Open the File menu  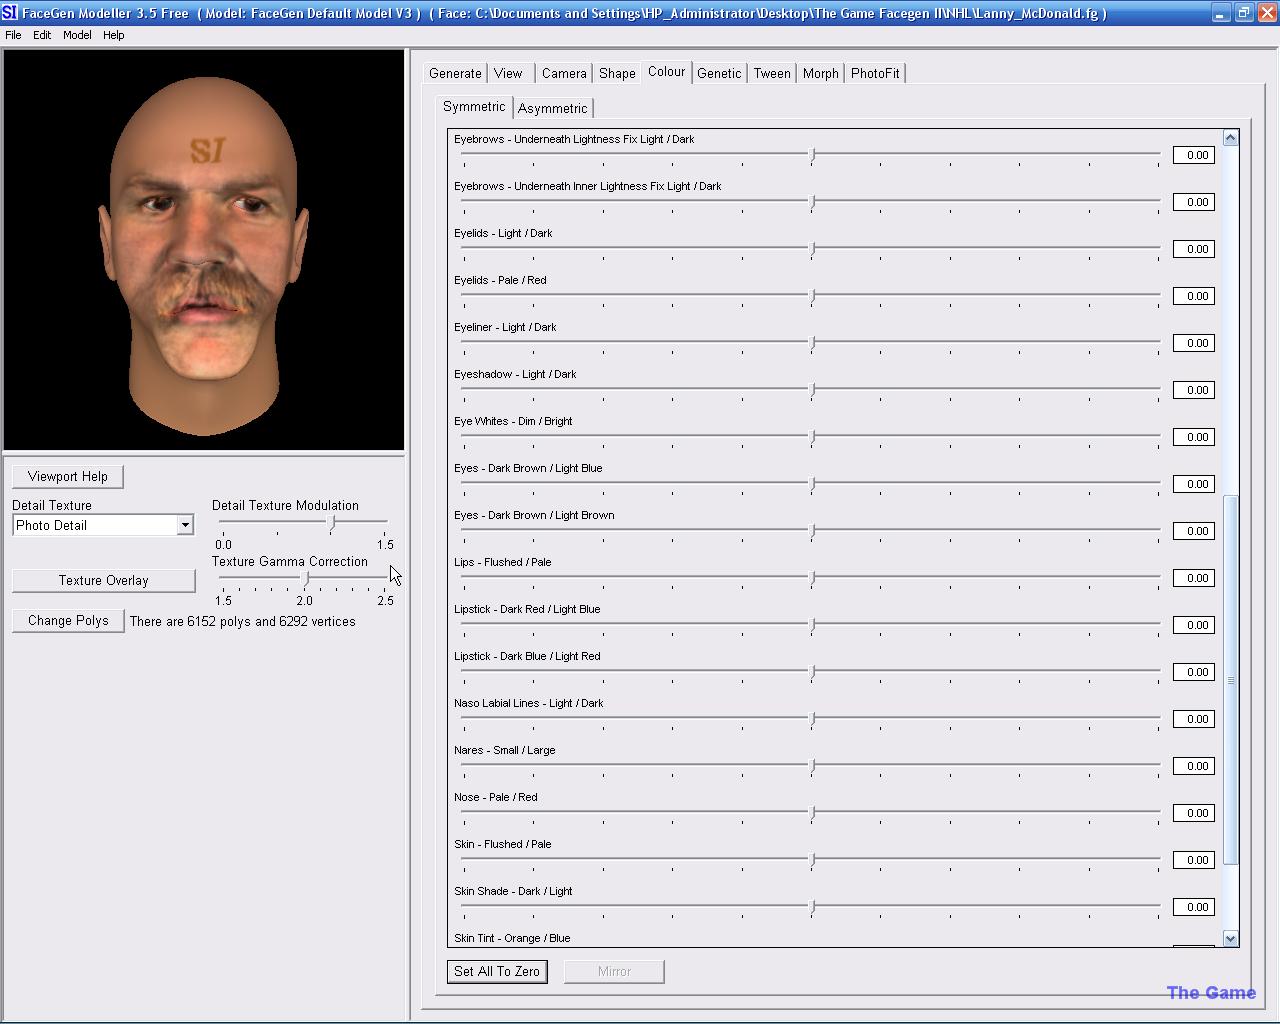[x=13, y=35]
